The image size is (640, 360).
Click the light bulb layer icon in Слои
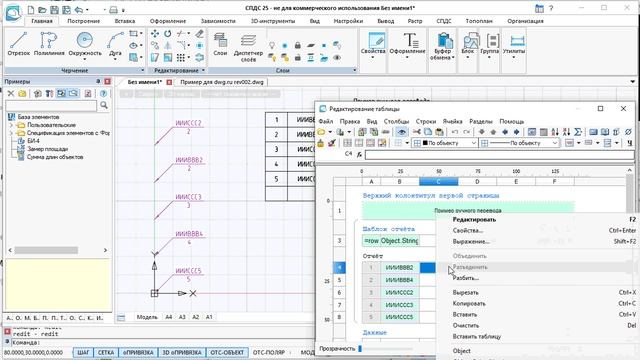[x=272, y=45]
